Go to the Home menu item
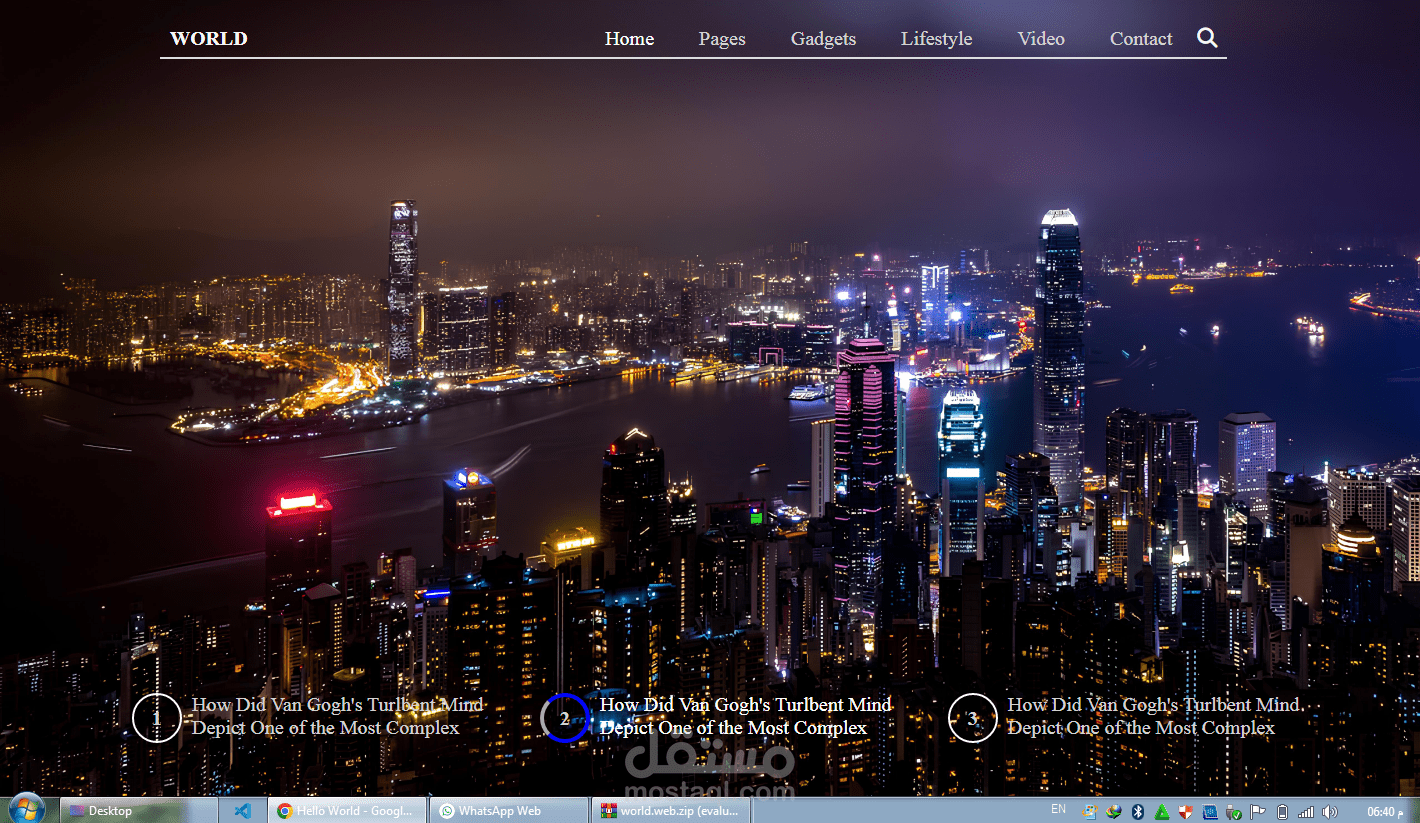The height and width of the screenshot is (823, 1420). 629,39
